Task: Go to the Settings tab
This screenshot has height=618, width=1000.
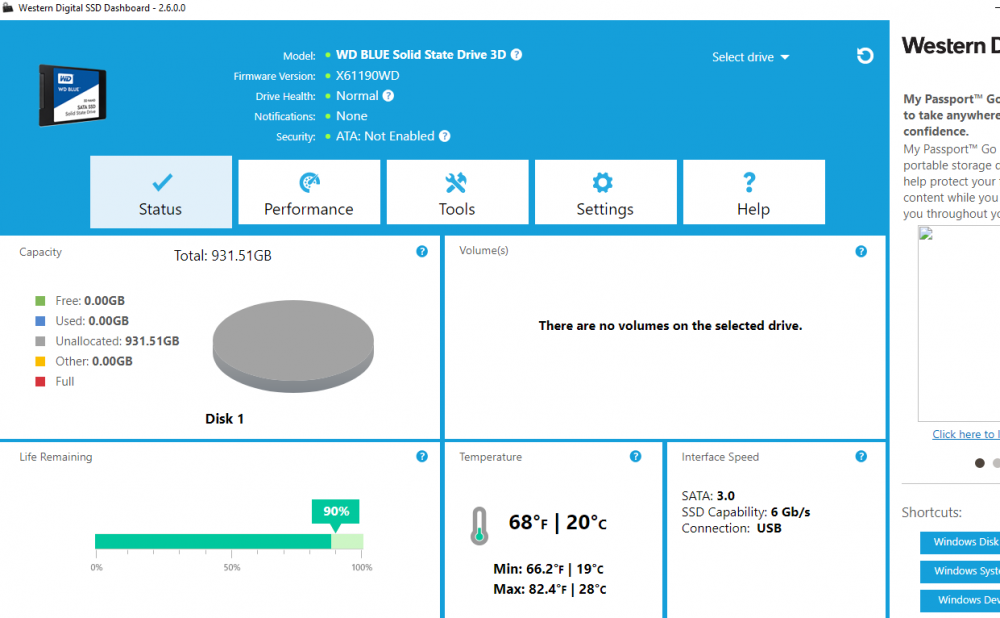Action: (x=605, y=192)
